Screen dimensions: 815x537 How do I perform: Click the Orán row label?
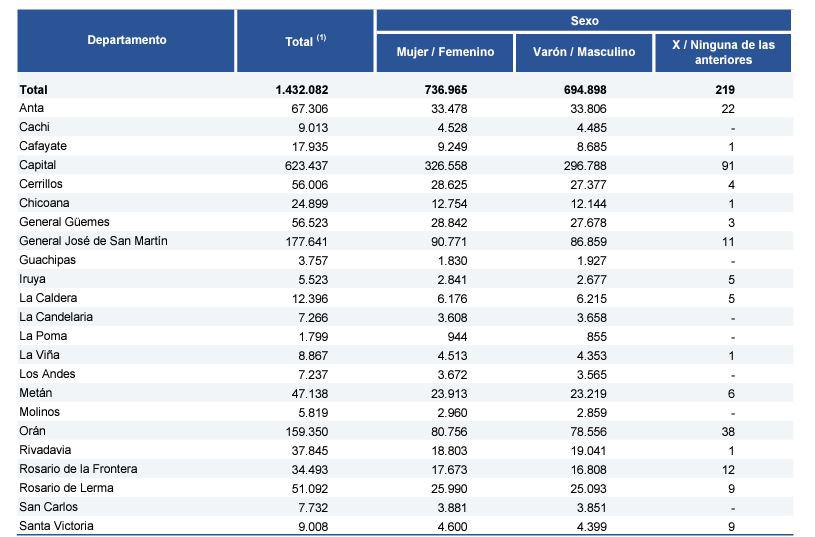32,431
